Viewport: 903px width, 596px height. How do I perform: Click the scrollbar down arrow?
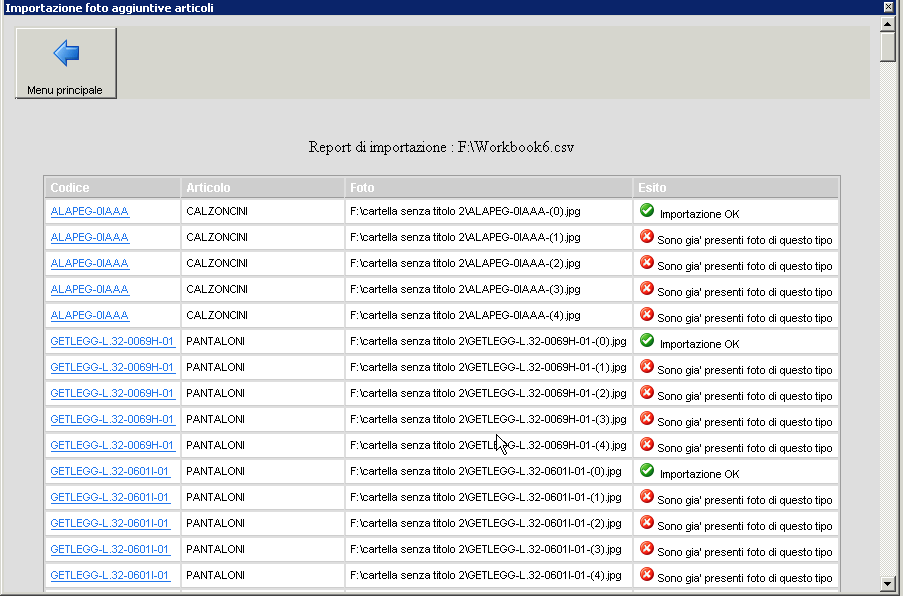[887, 583]
